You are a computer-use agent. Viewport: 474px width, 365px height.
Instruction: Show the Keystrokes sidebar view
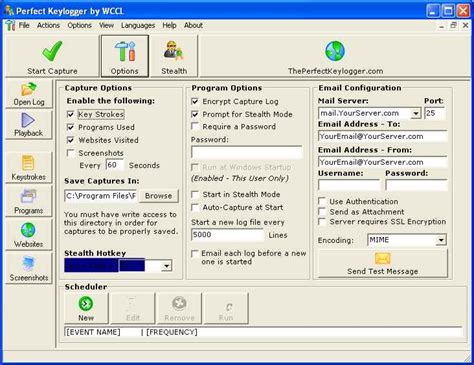click(29, 168)
